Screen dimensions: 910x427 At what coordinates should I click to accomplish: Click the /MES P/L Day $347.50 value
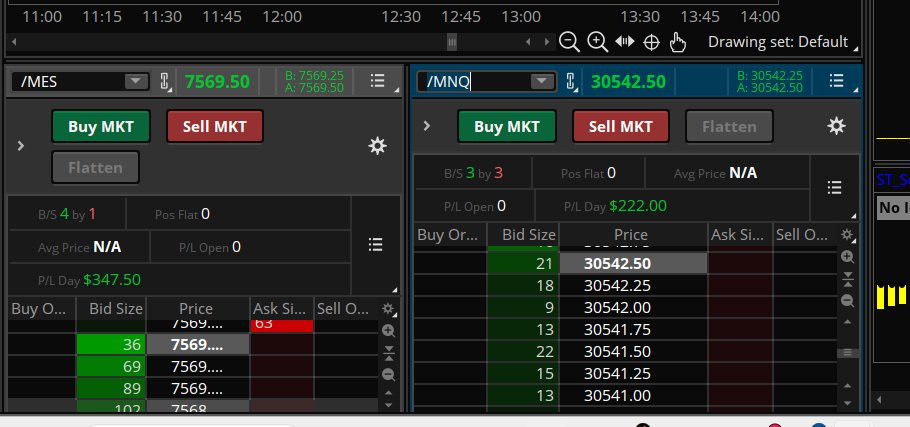click(x=112, y=280)
